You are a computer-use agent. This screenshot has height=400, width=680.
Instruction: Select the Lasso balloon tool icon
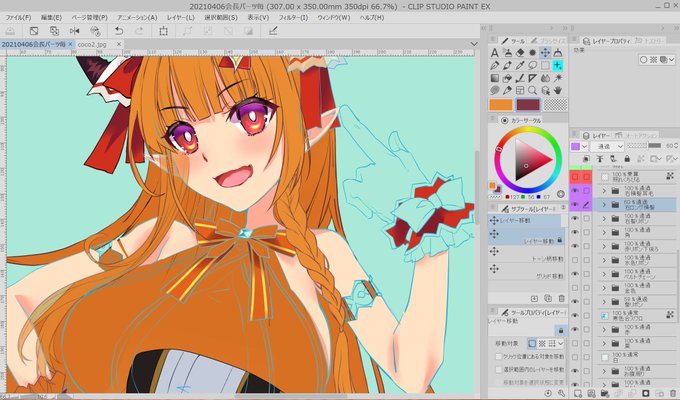click(x=533, y=66)
